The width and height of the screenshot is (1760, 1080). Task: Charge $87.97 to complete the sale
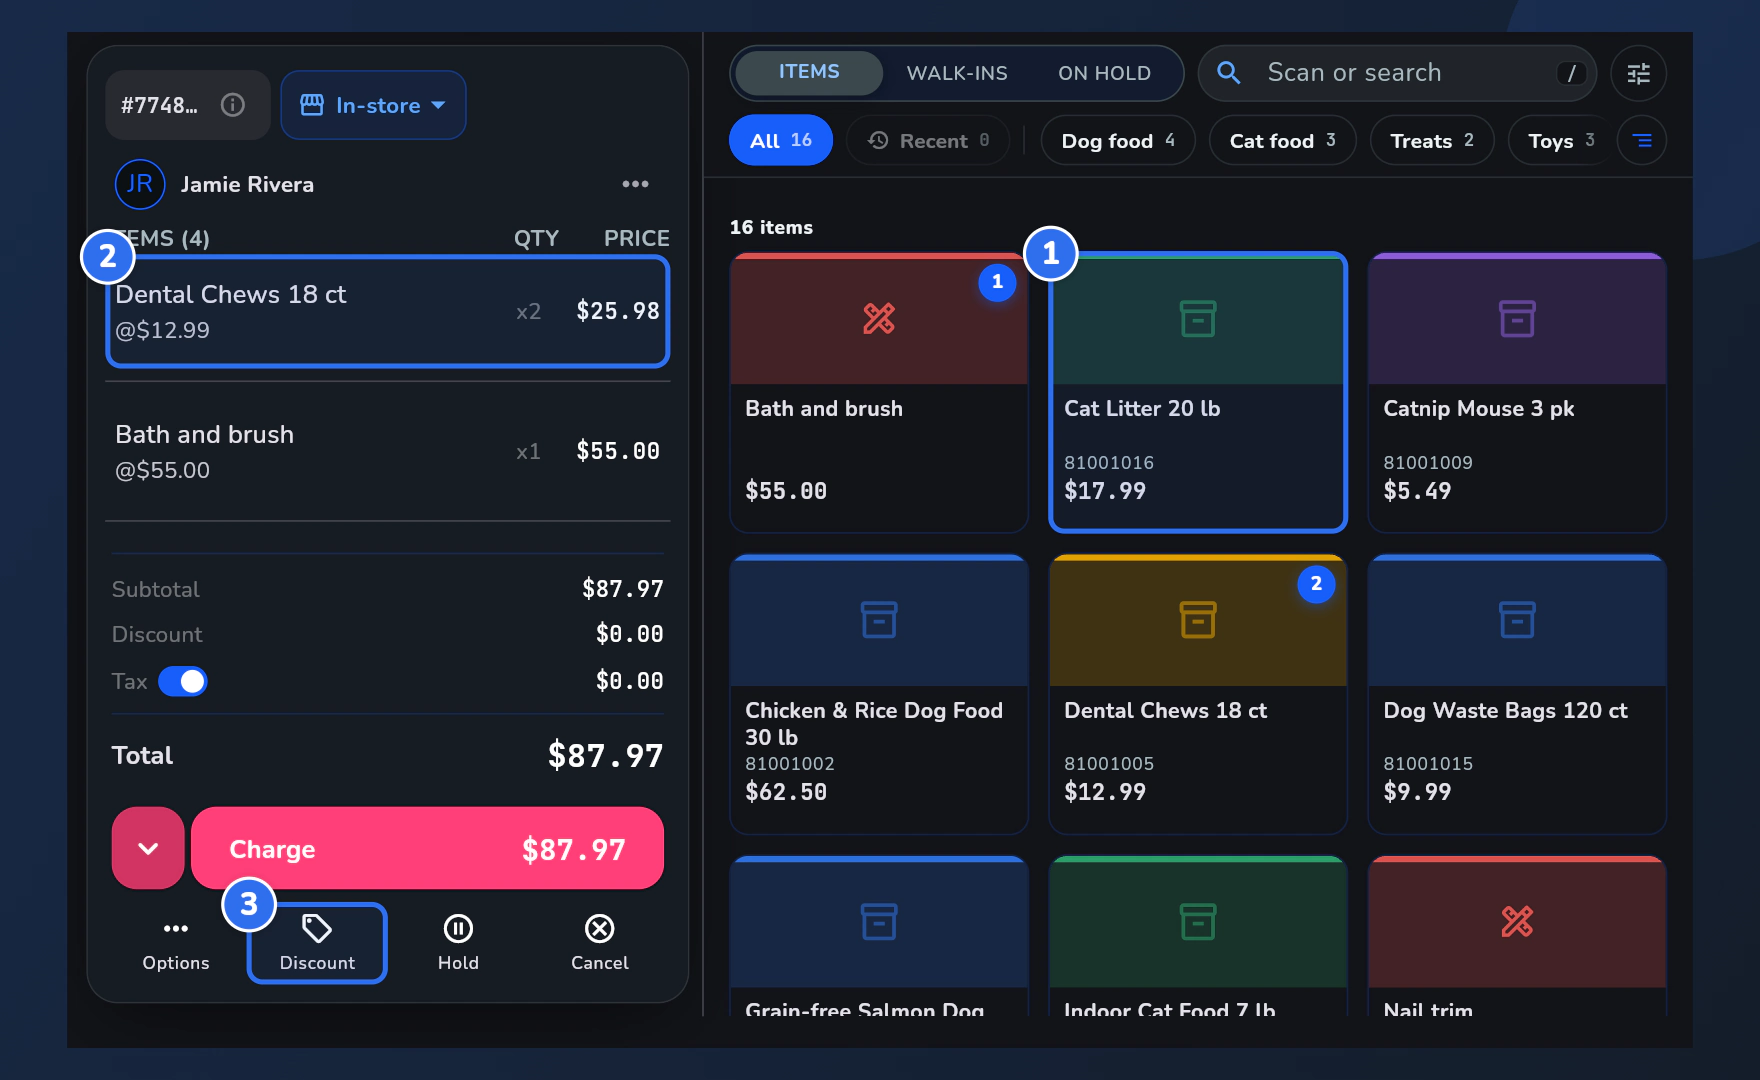[x=427, y=848]
